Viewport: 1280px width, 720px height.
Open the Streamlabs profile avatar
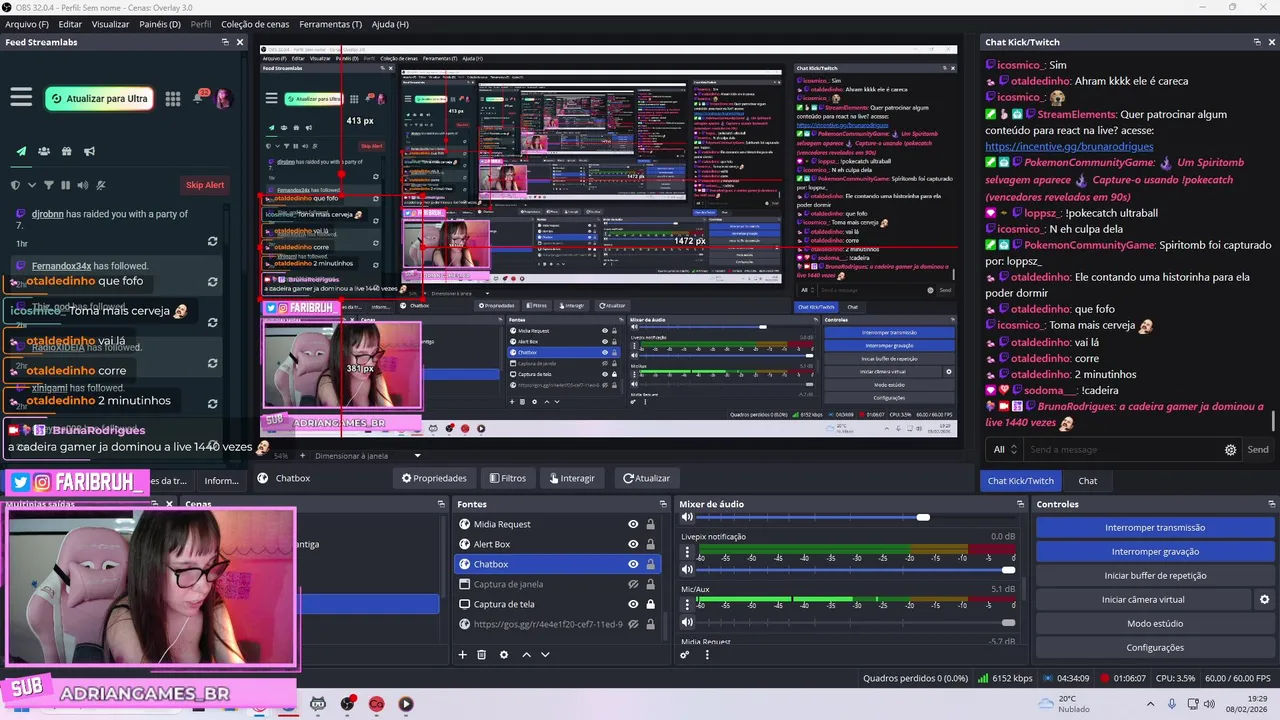pos(223,98)
